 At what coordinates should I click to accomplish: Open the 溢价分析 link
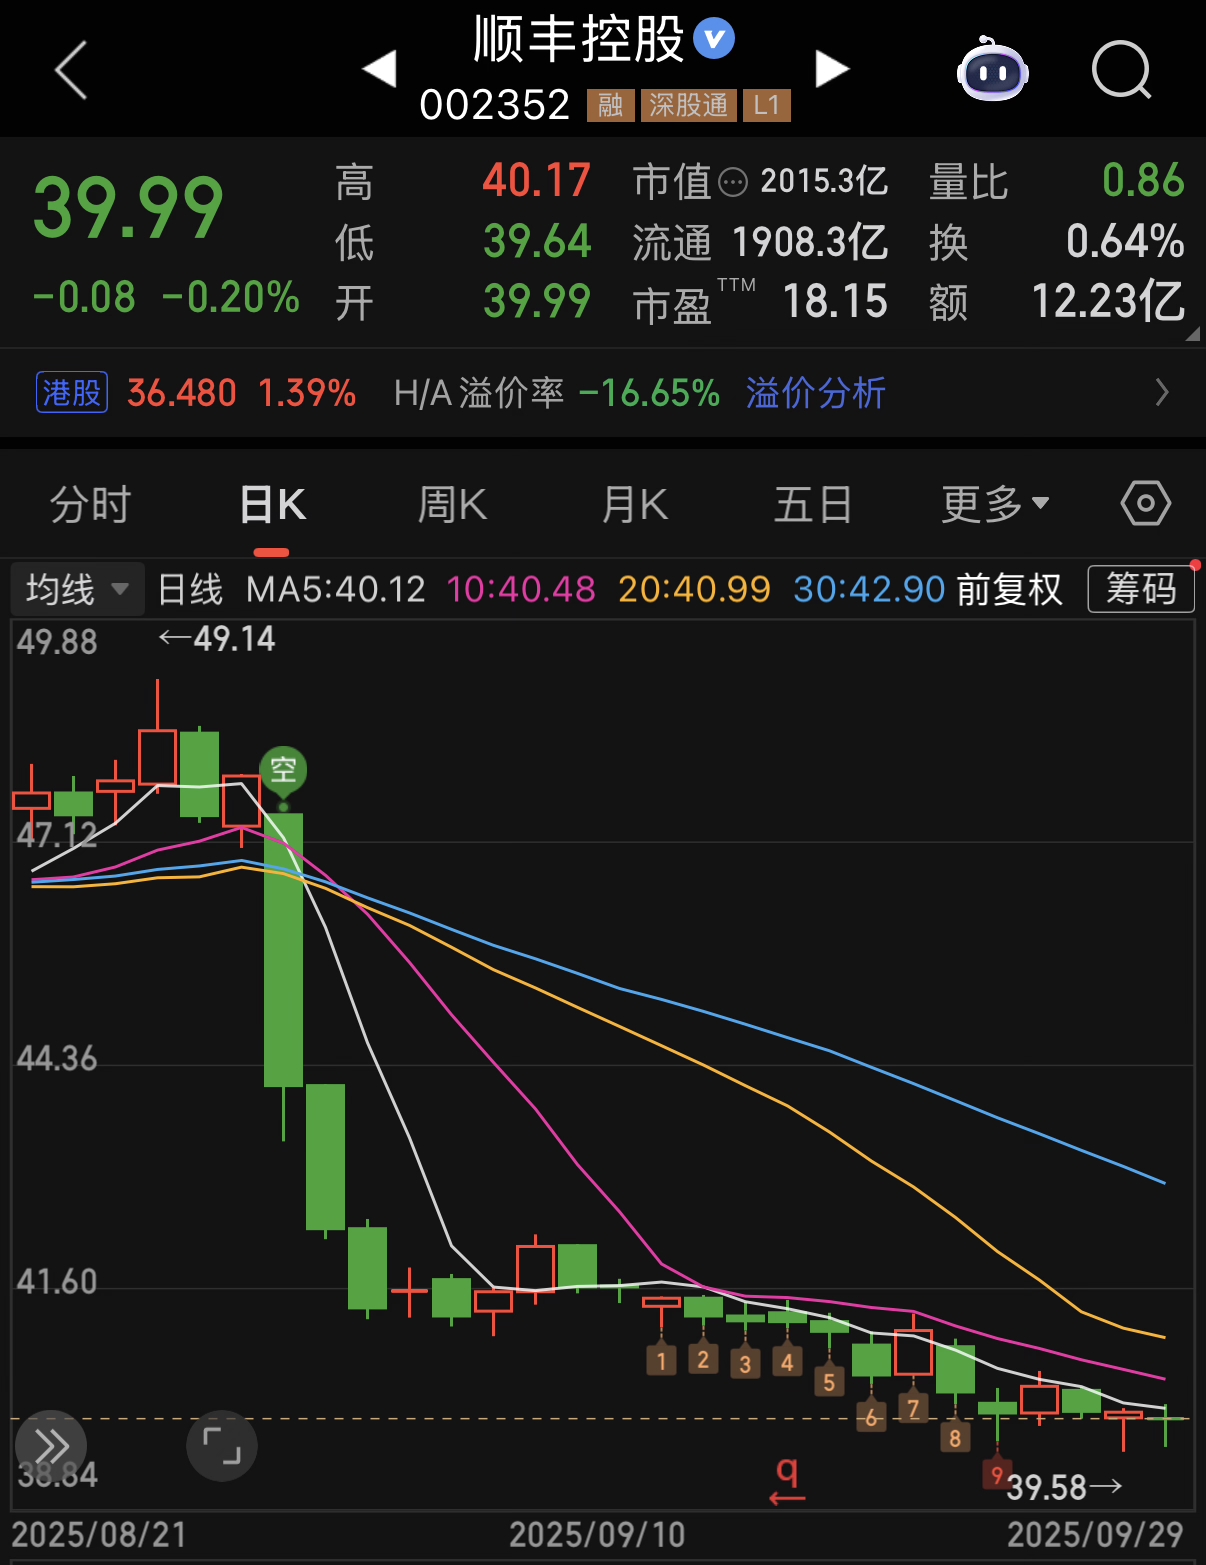point(815,393)
